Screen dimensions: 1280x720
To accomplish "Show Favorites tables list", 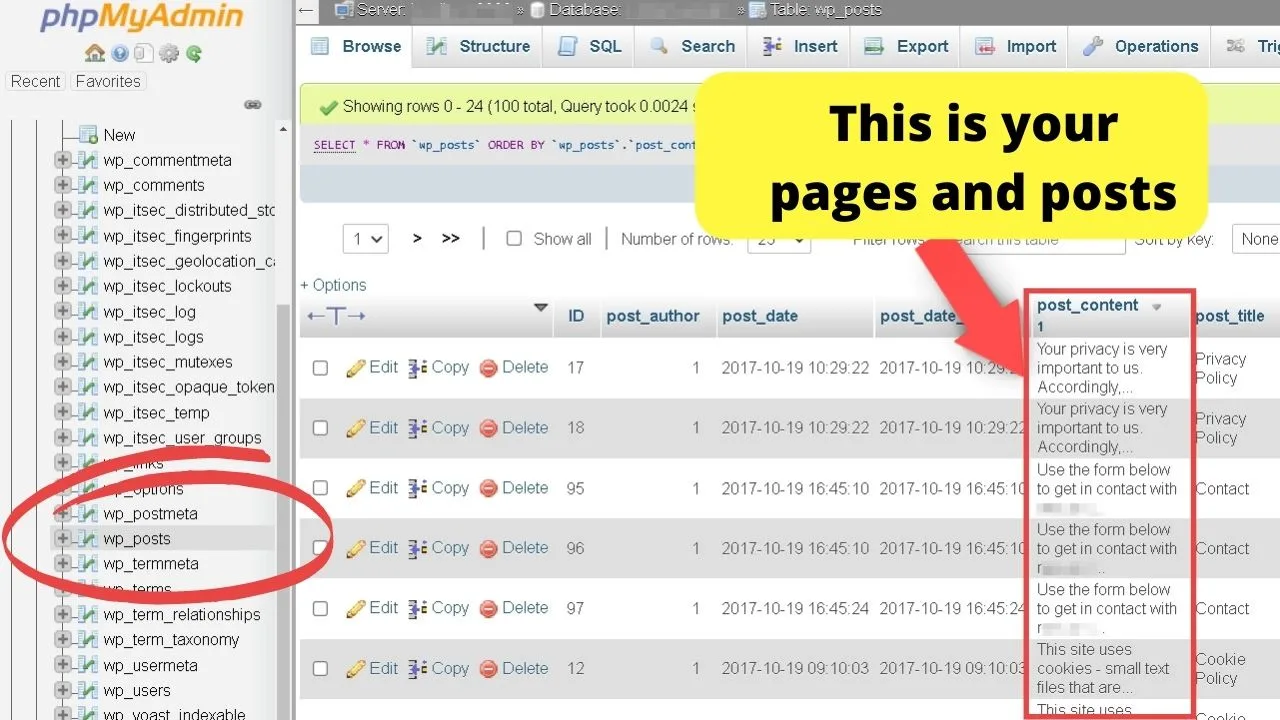I will point(108,81).
